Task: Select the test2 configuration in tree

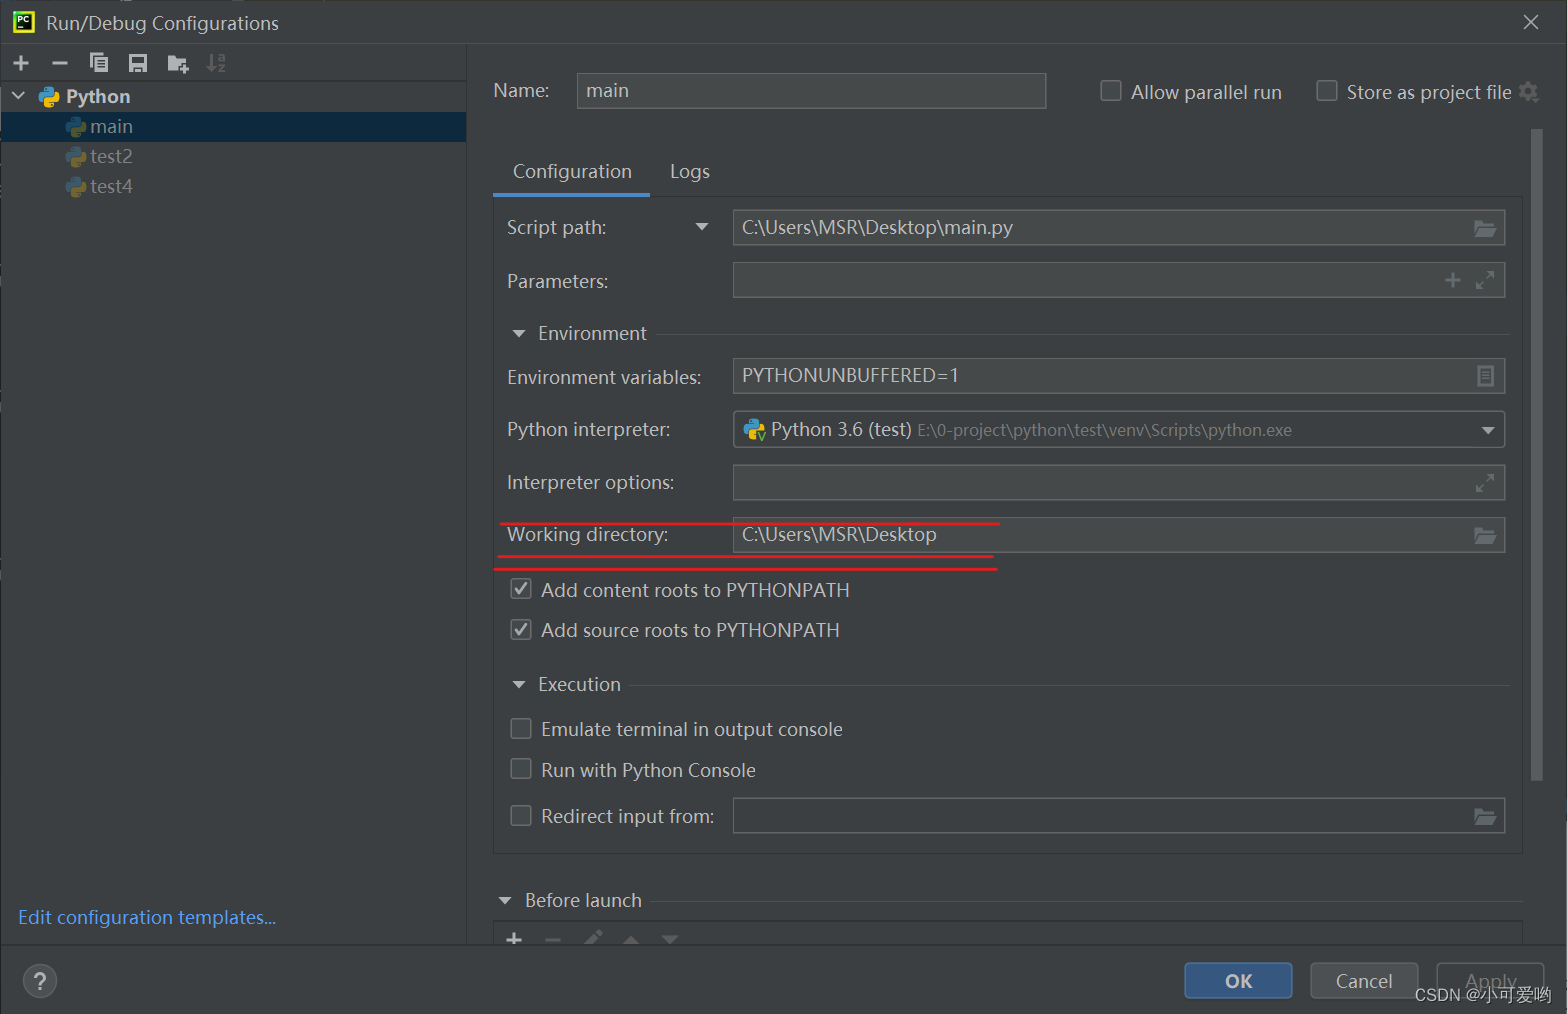Action: [111, 157]
